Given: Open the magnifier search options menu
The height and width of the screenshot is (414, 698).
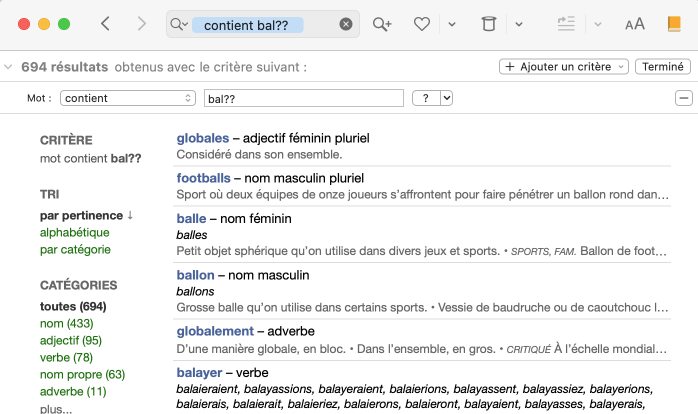Looking at the screenshot, I should click(179, 25).
